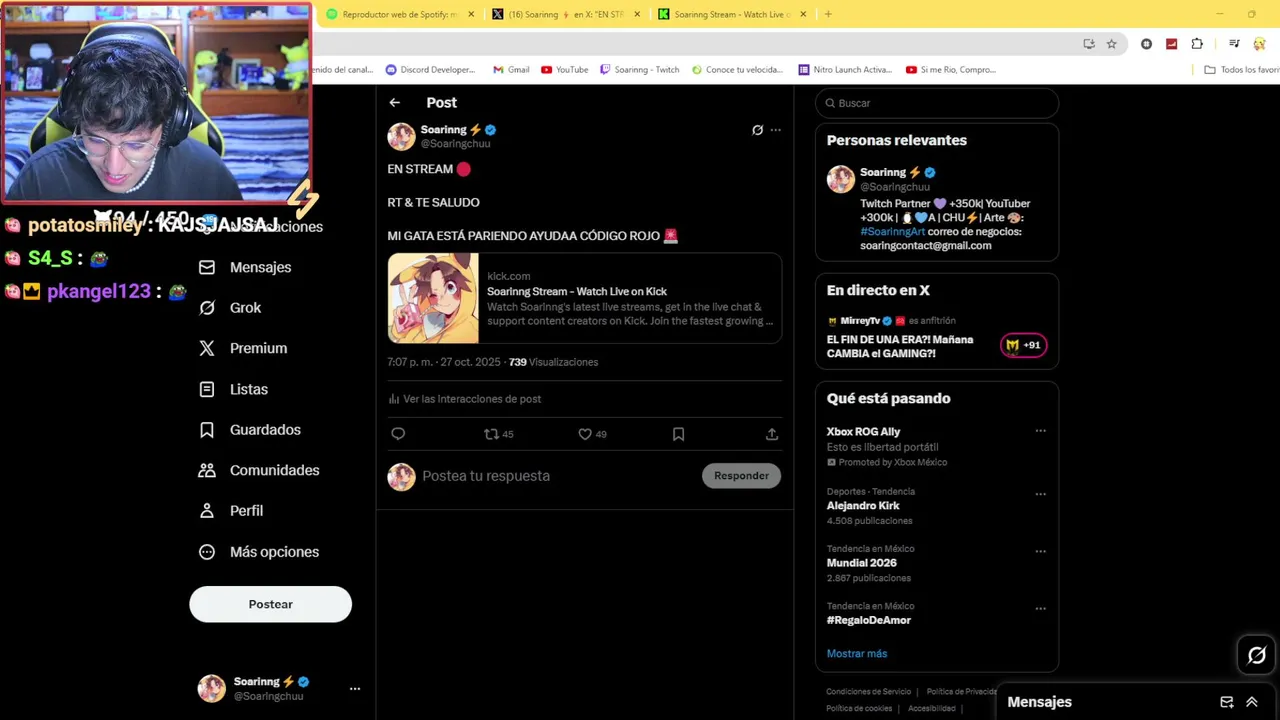Click Mostrar más under trends
This screenshot has width=1280, height=720.
[857, 654]
